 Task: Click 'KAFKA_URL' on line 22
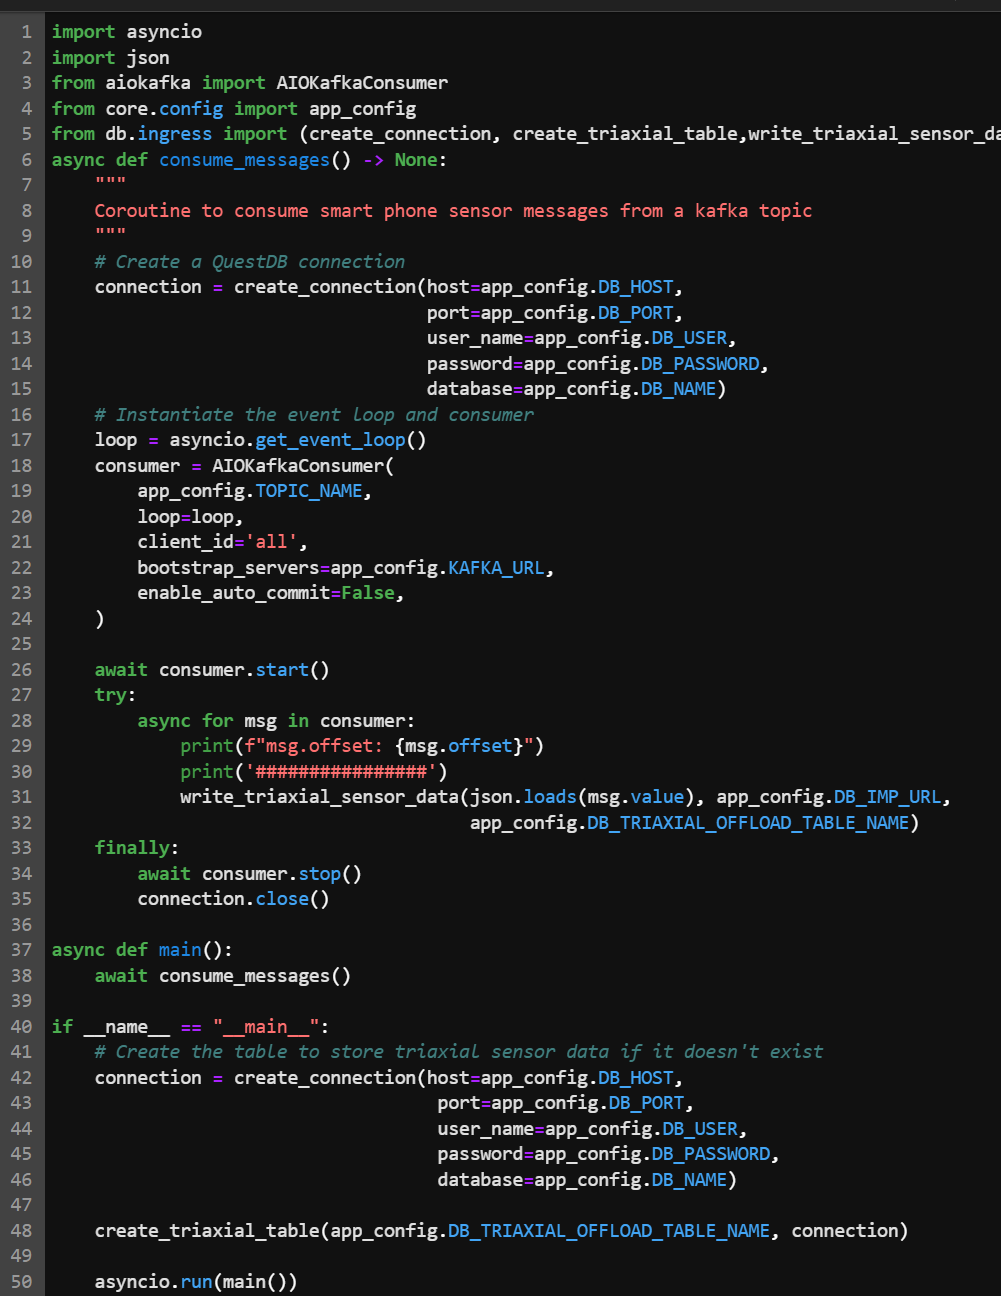pyautogui.click(x=496, y=568)
